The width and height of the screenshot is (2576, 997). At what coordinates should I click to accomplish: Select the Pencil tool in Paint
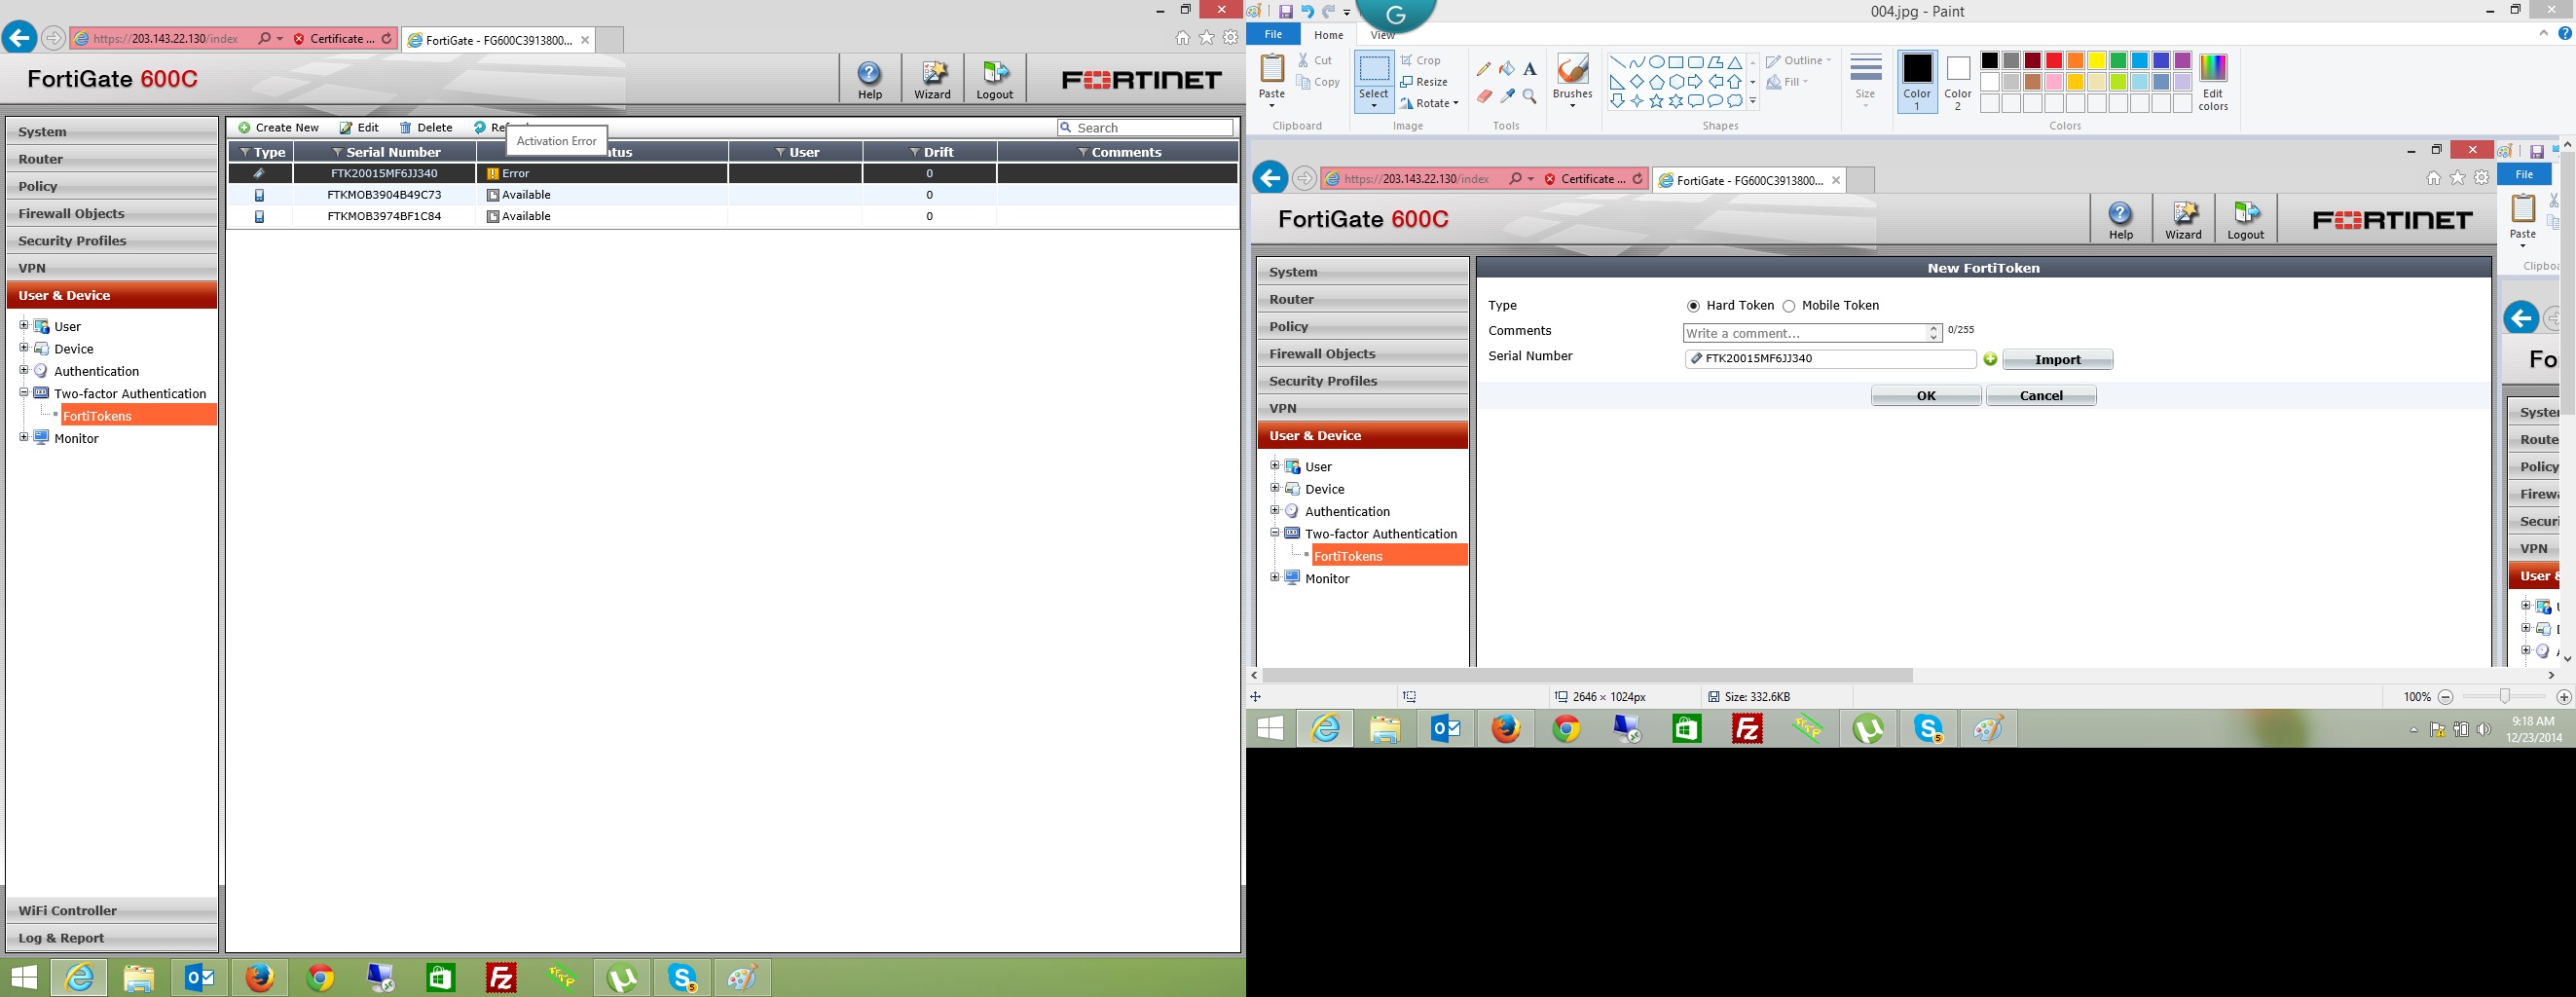click(x=1483, y=69)
